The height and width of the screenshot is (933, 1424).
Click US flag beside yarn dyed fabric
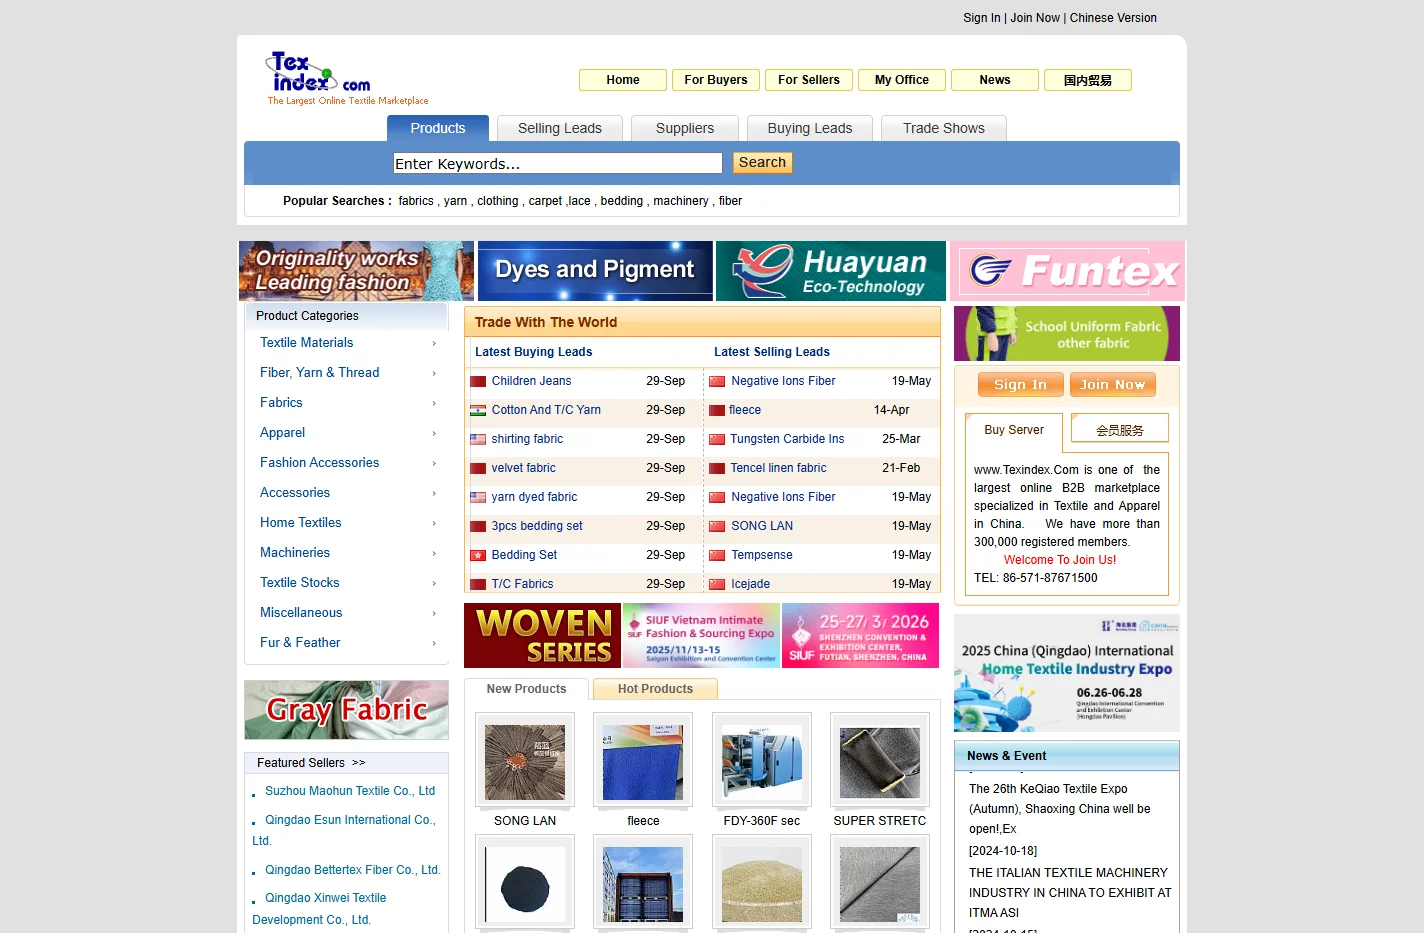click(x=478, y=498)
